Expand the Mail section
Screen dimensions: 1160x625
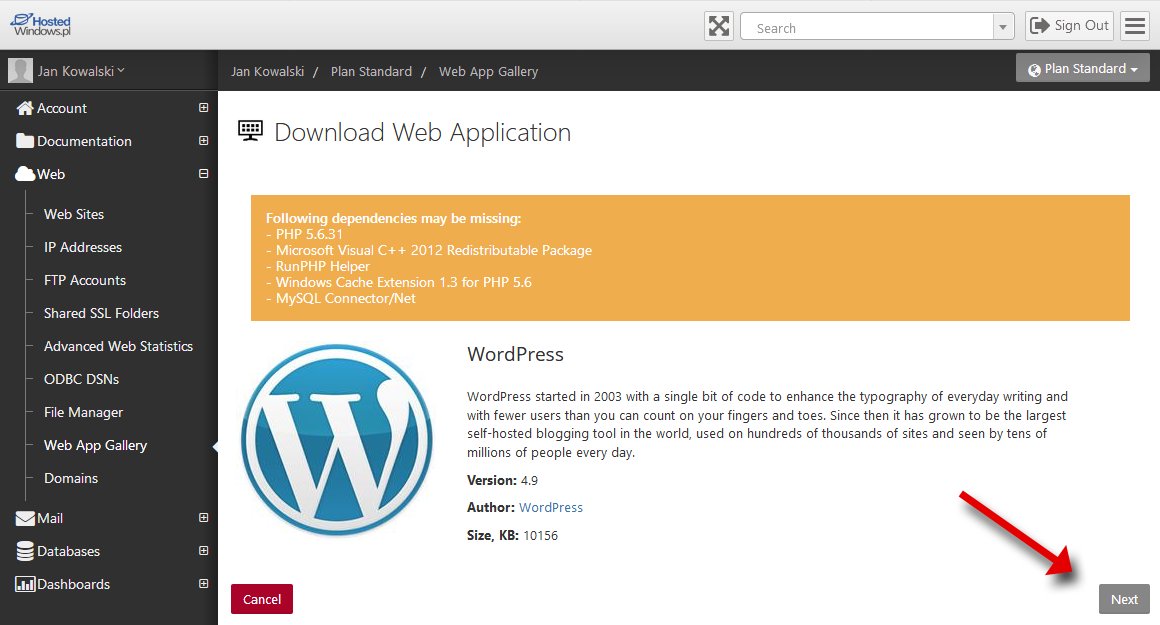tap(203, 518)
